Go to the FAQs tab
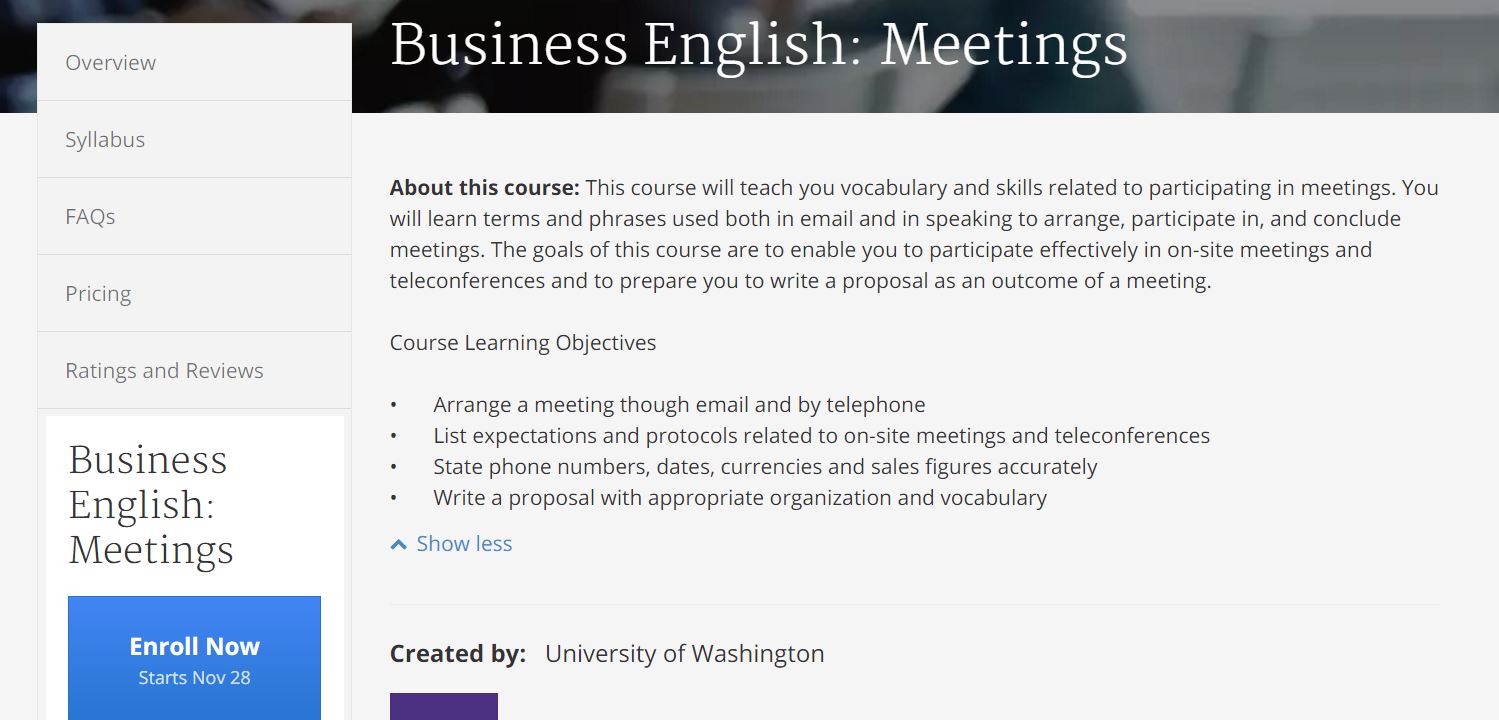Screen dimensions: 1499x720 tap(90, 216)
